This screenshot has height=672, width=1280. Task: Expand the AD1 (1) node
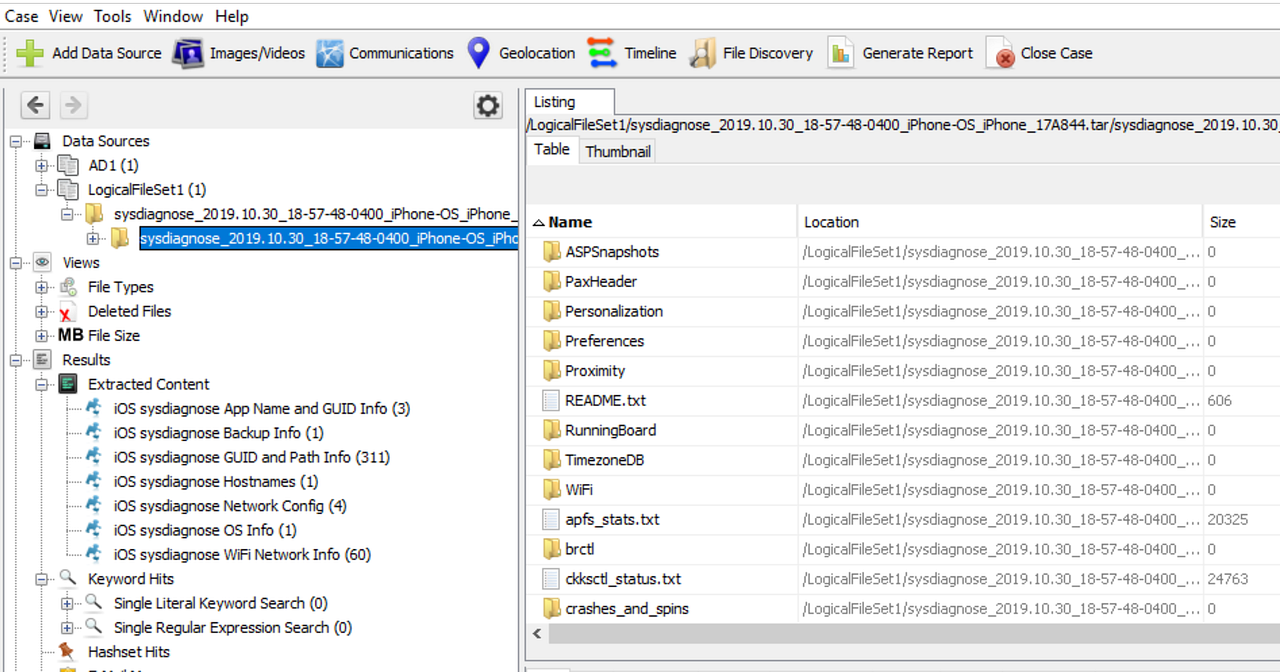click(x=41, y=165)
